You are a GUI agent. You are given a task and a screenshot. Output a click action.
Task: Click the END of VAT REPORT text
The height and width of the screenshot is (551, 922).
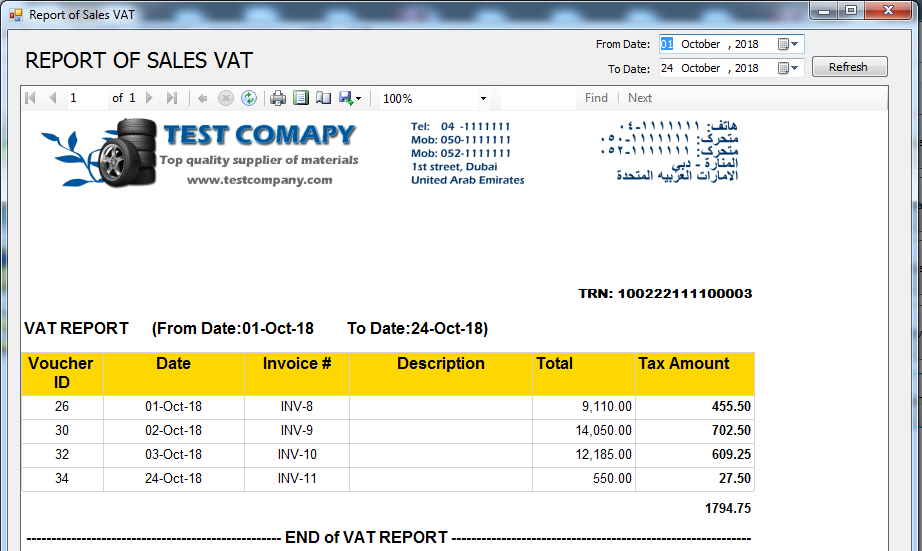[366, 537]
